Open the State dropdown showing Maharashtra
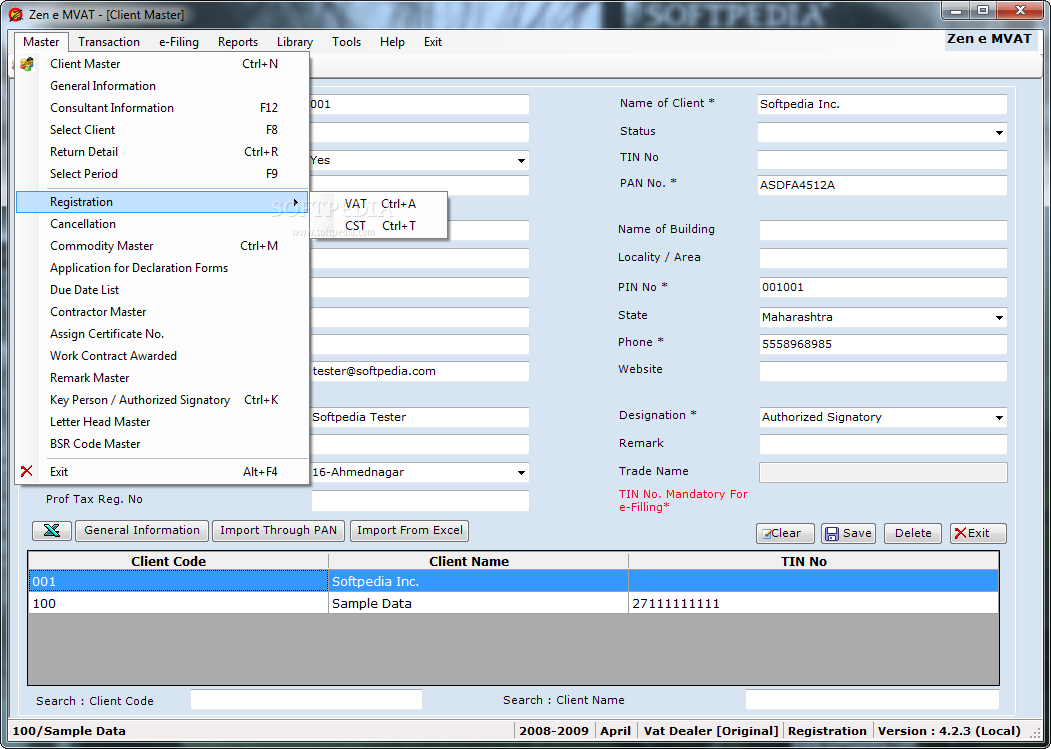The width and height of the screenshot is (1051, 749). [999, 318]
